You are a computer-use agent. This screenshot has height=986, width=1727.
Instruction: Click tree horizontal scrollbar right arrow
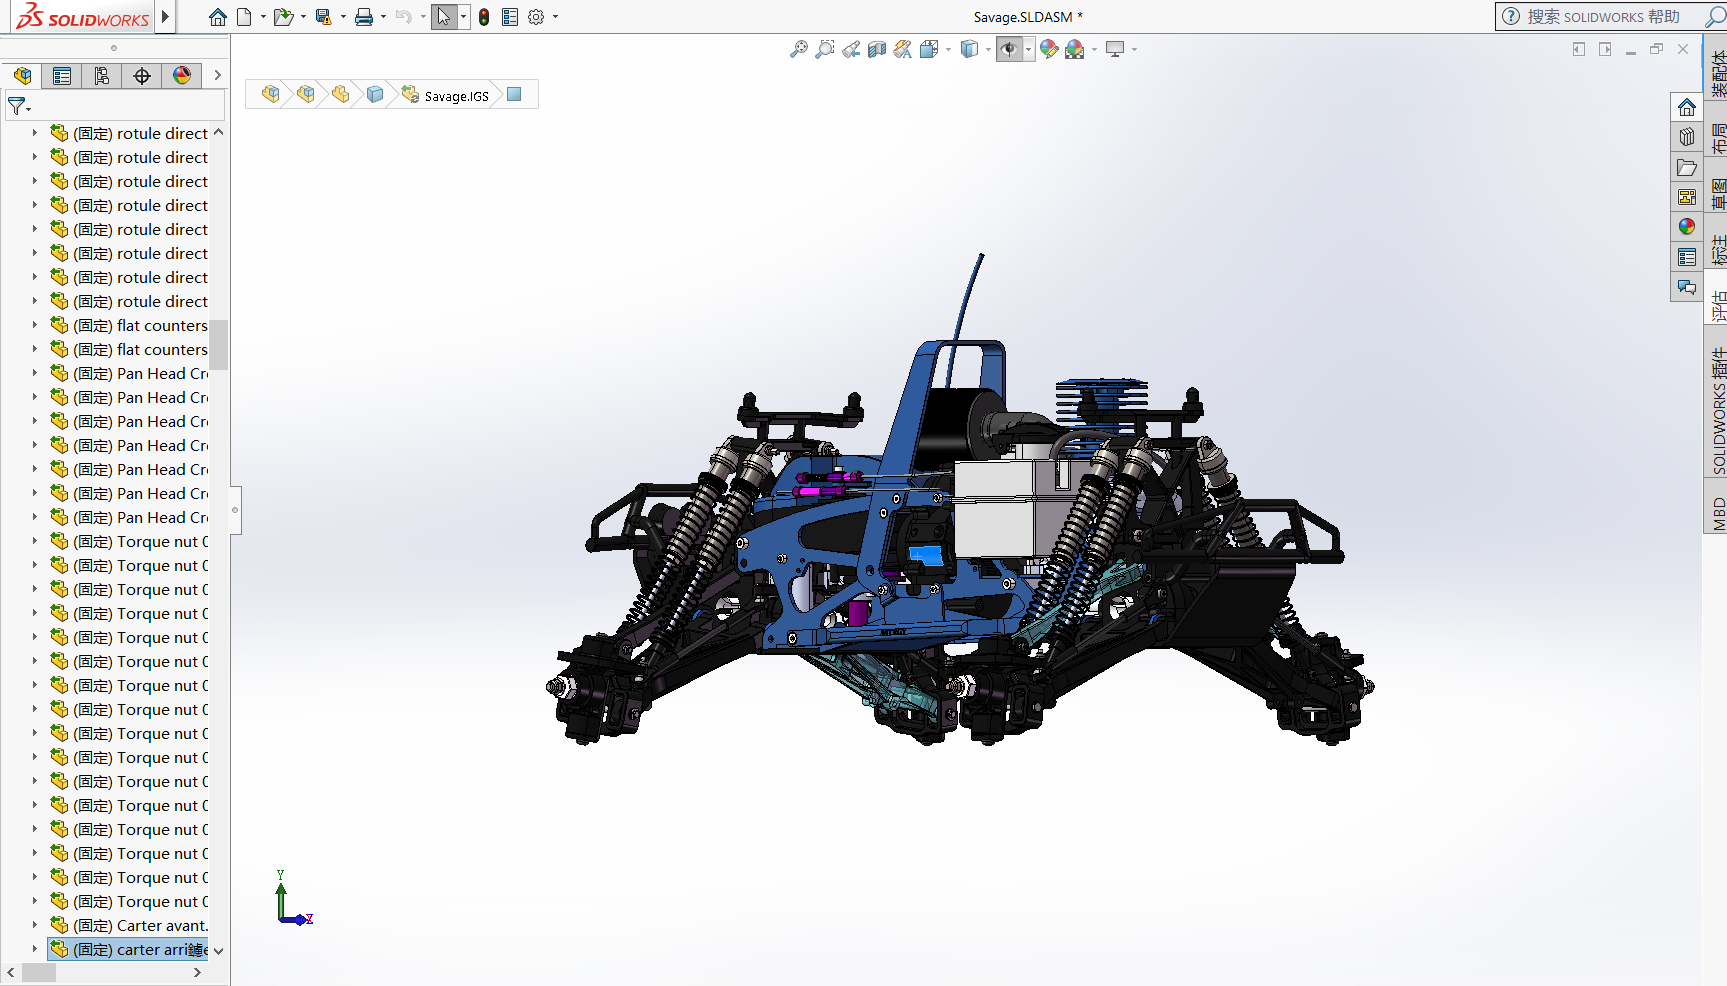pyautogui.click(x=197, y=972)
